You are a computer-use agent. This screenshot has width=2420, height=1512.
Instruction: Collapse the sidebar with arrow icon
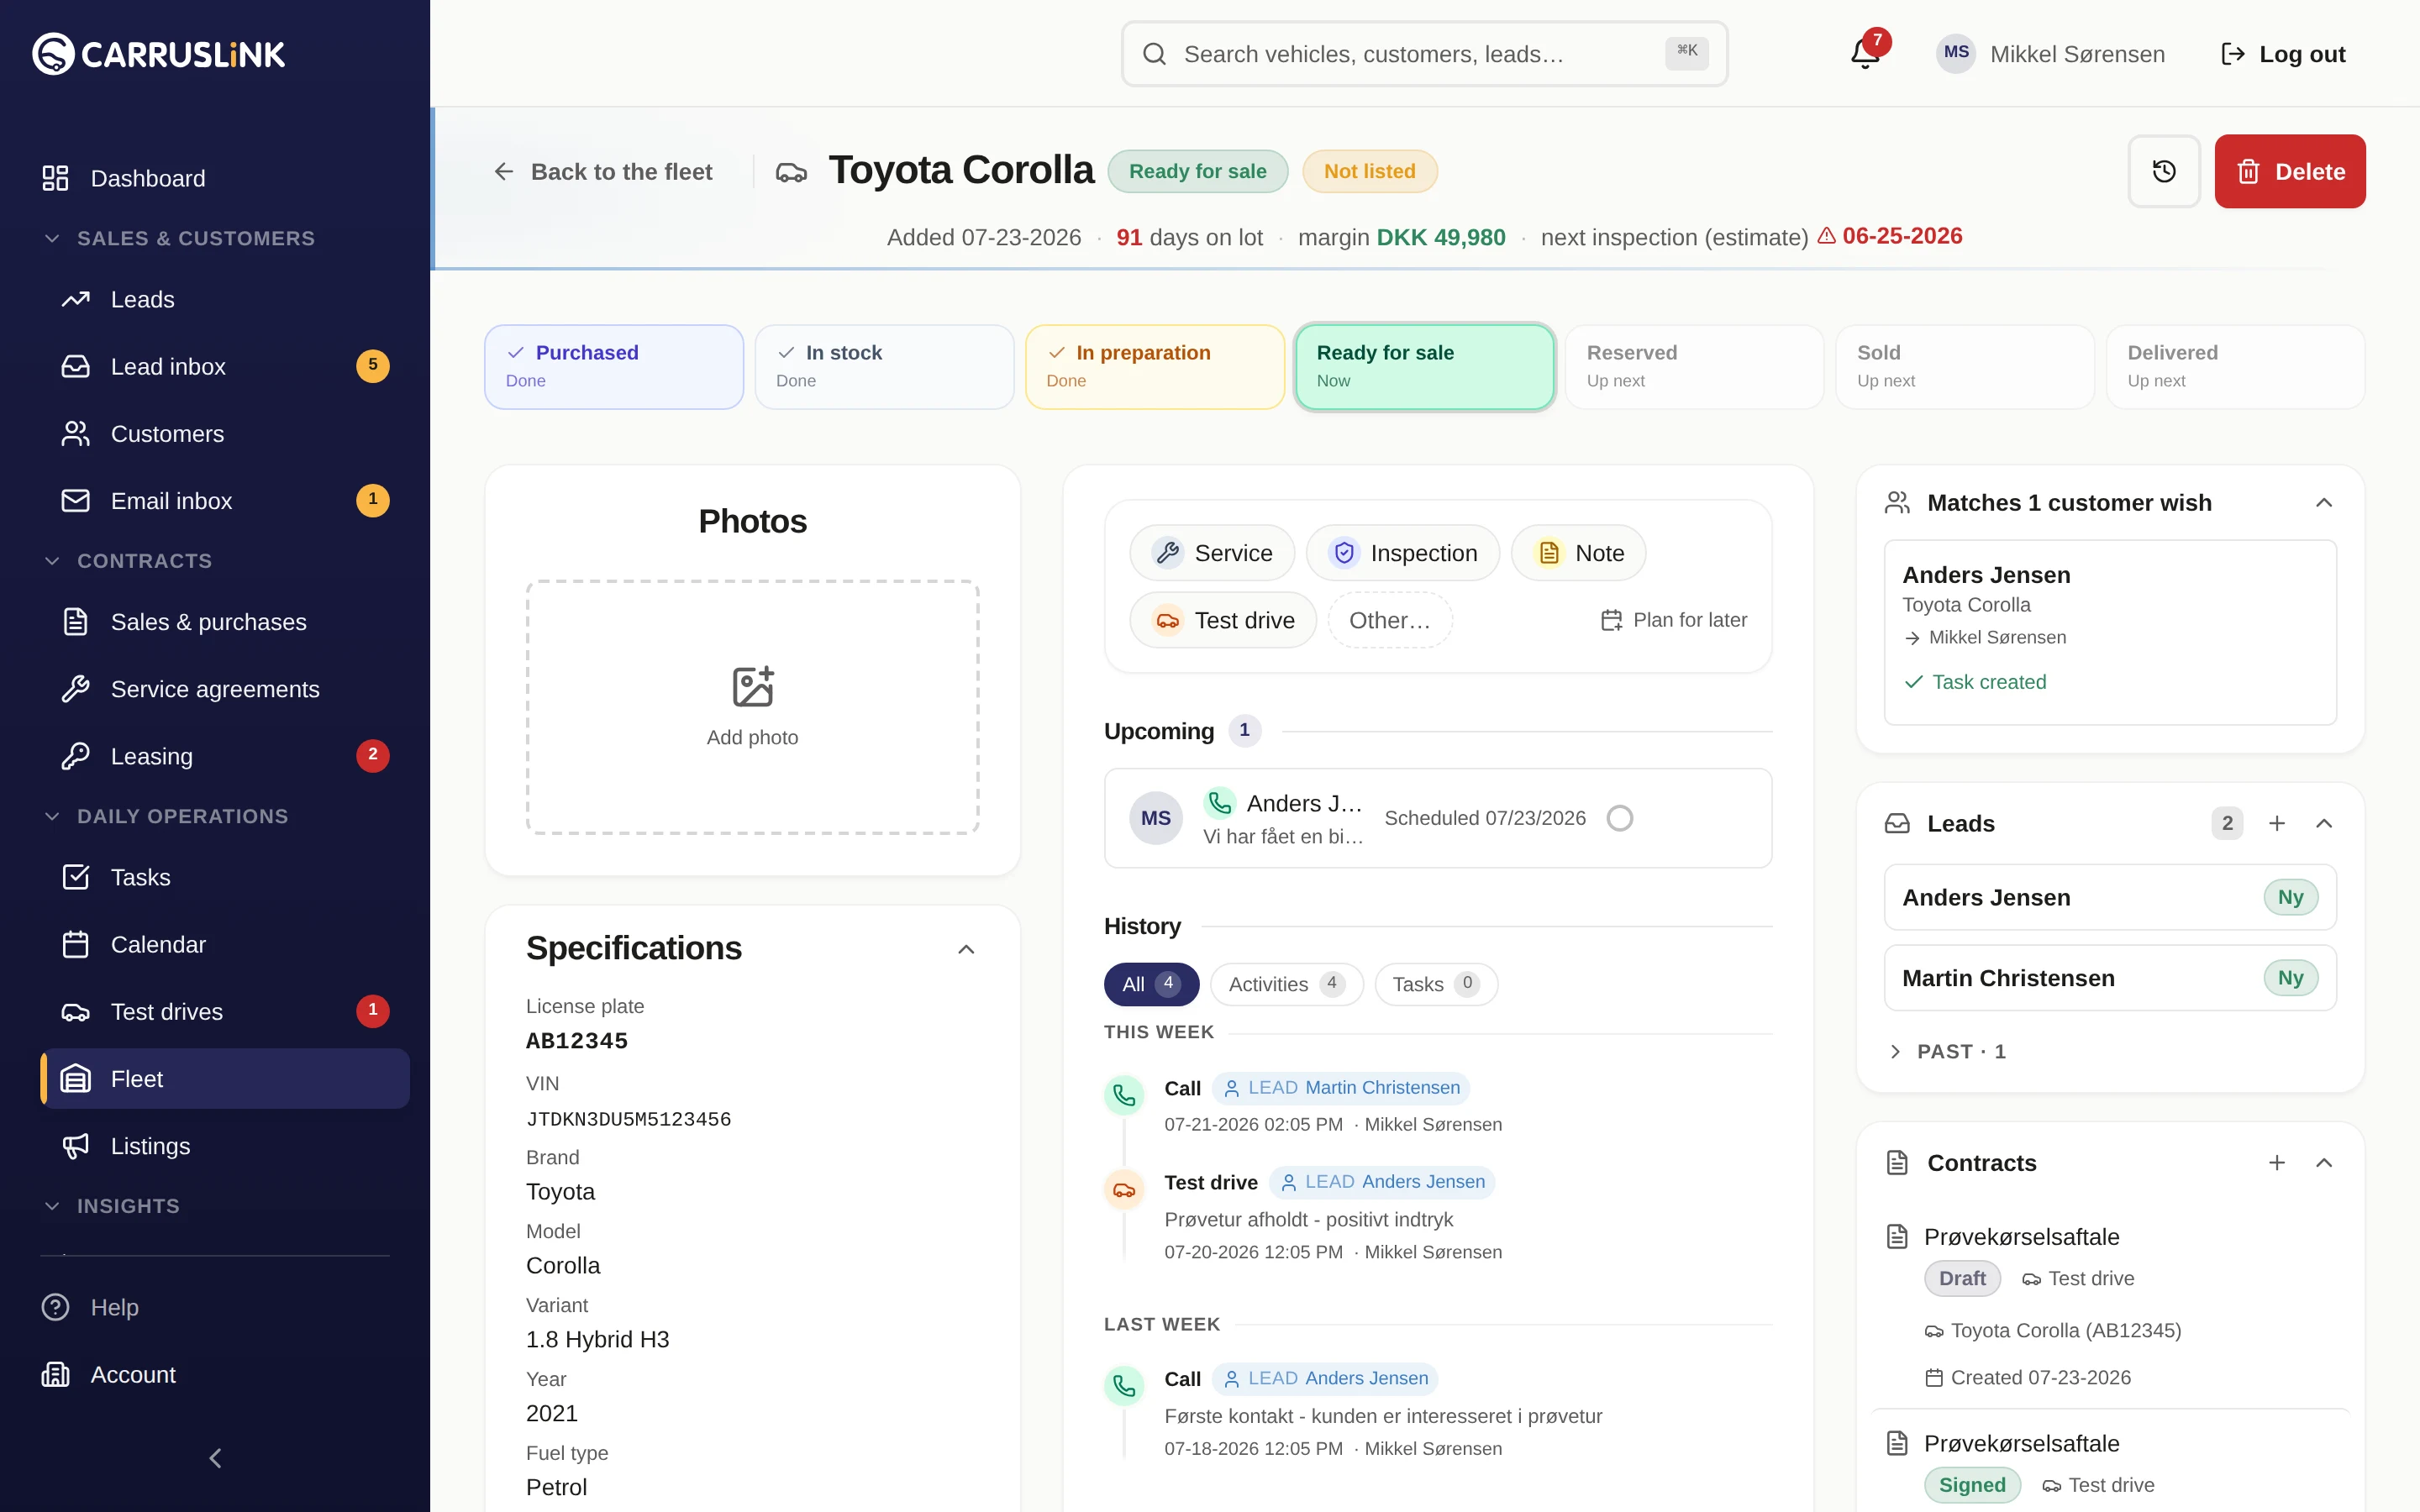[214, 1458]
